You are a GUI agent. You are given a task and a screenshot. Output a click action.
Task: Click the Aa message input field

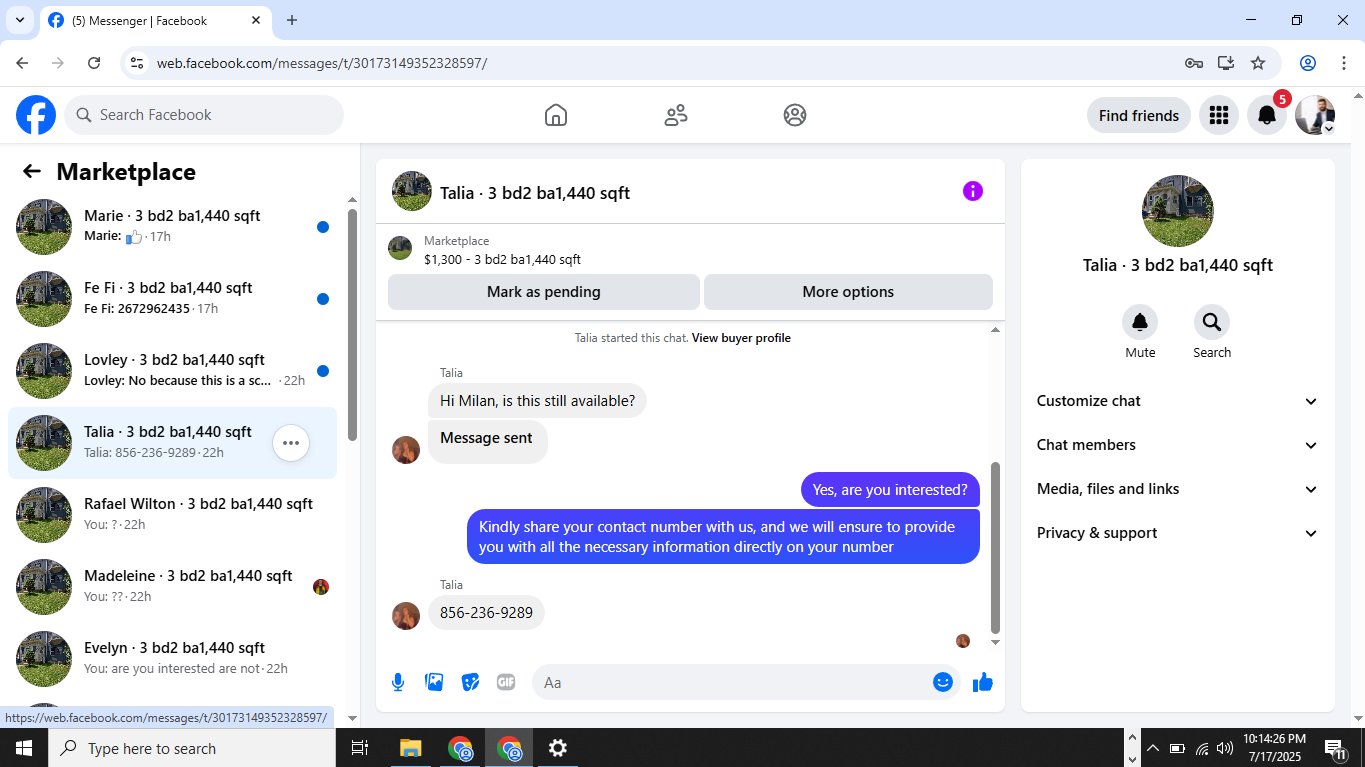pos(745,682)
